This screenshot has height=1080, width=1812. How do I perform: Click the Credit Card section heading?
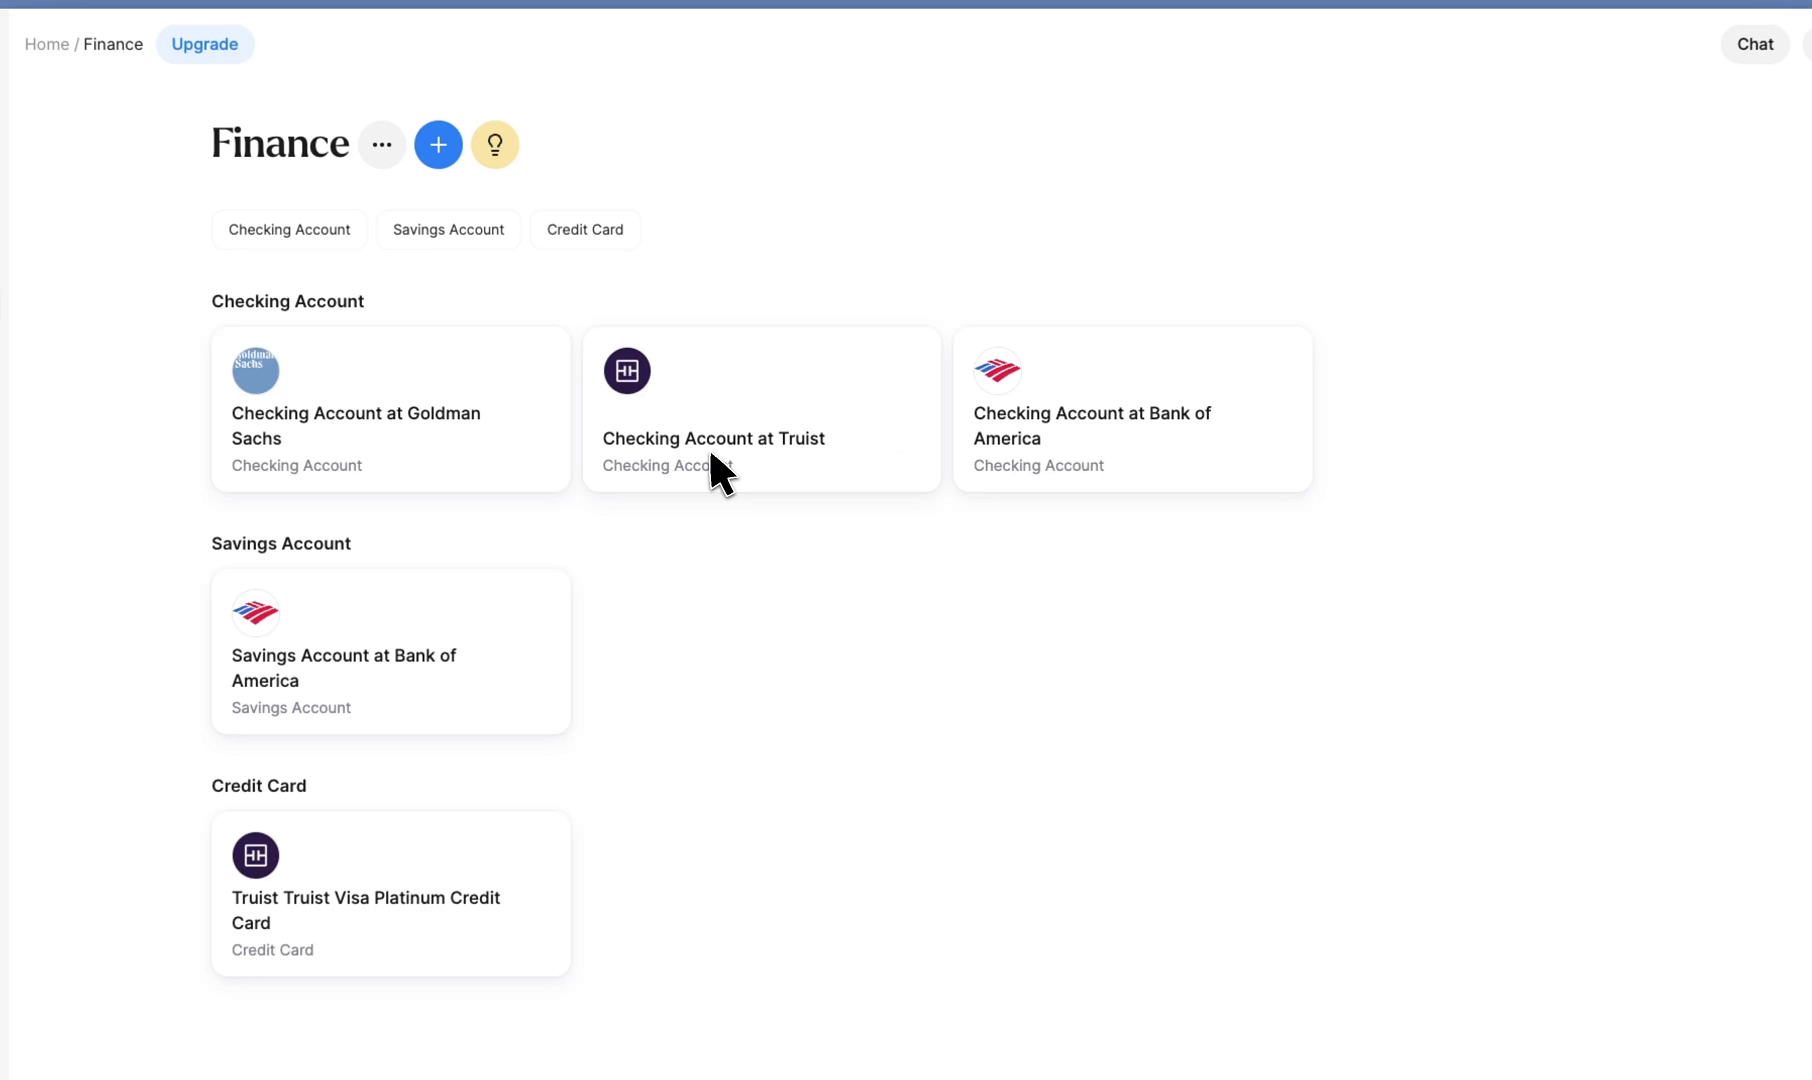click(259, 785)
